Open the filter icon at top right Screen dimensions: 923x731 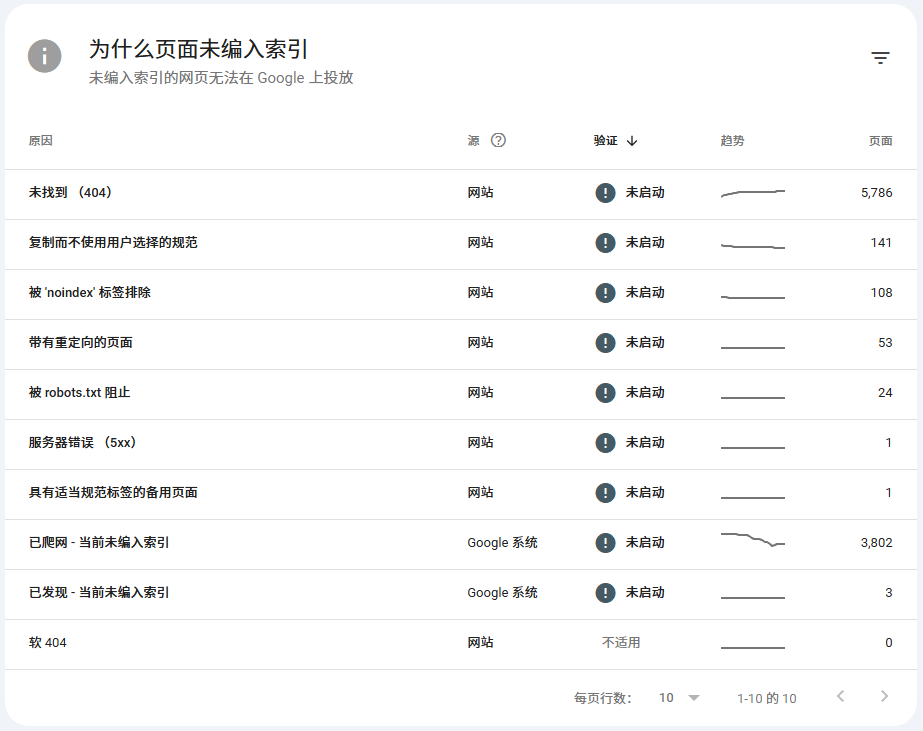click(x=880, y=58)
